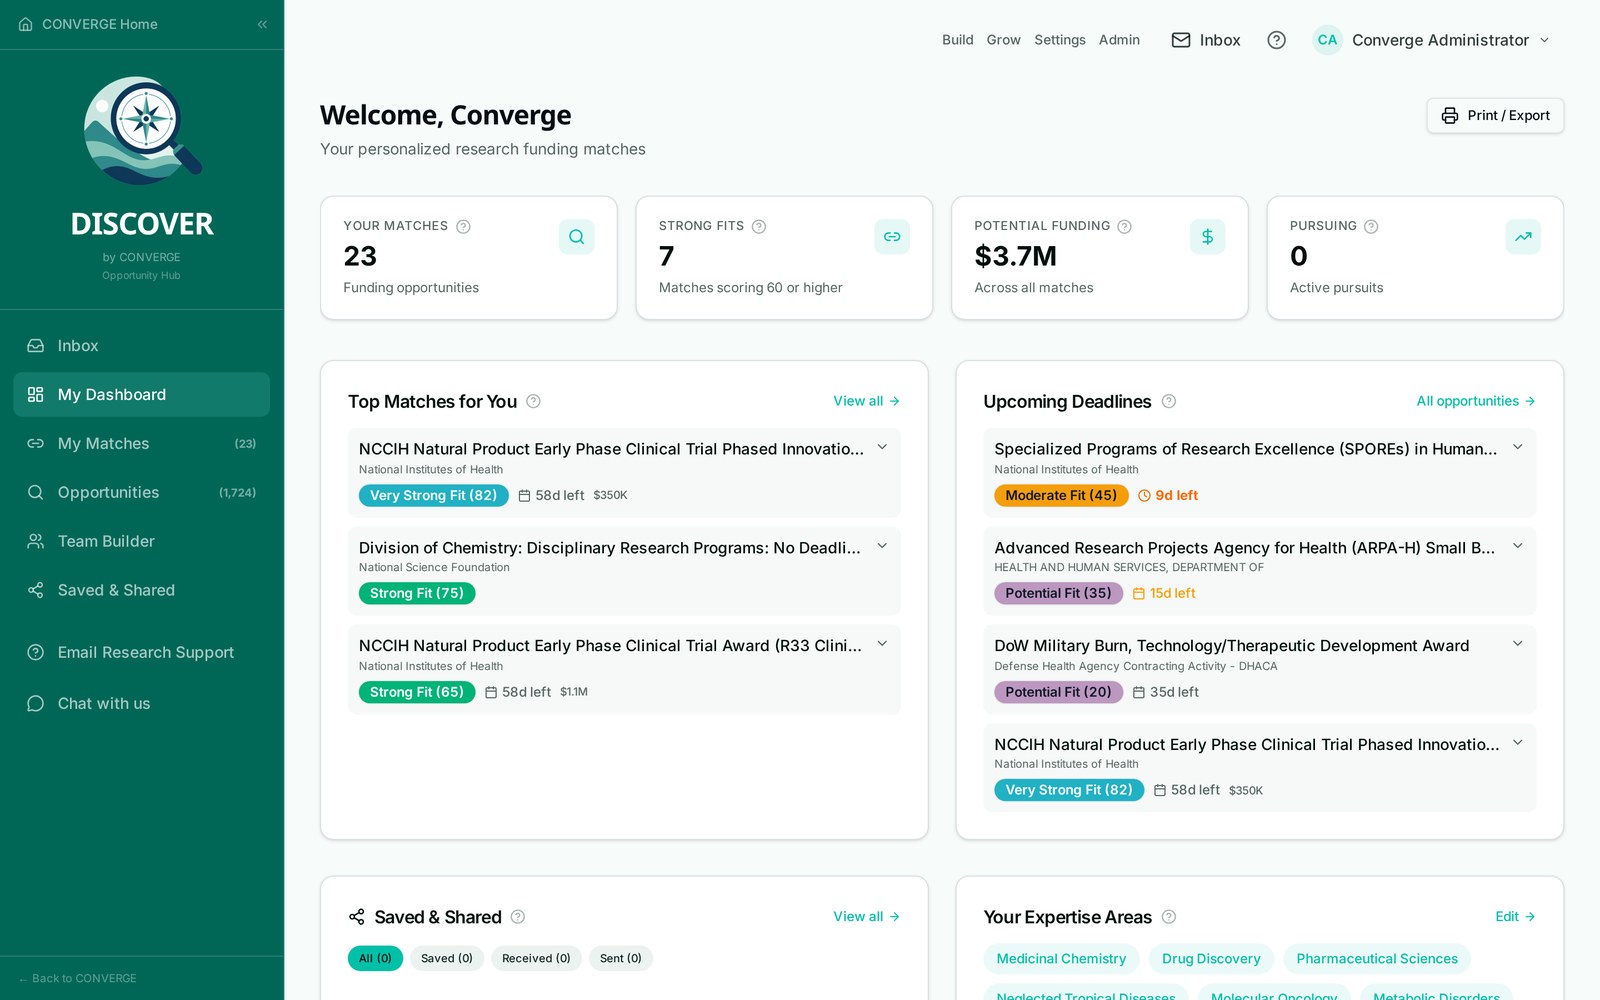Image resolution: width=1600 pixels, height=1000 pixels.
Task: Click the 9d left deadline label
Action: point(1168,496)
